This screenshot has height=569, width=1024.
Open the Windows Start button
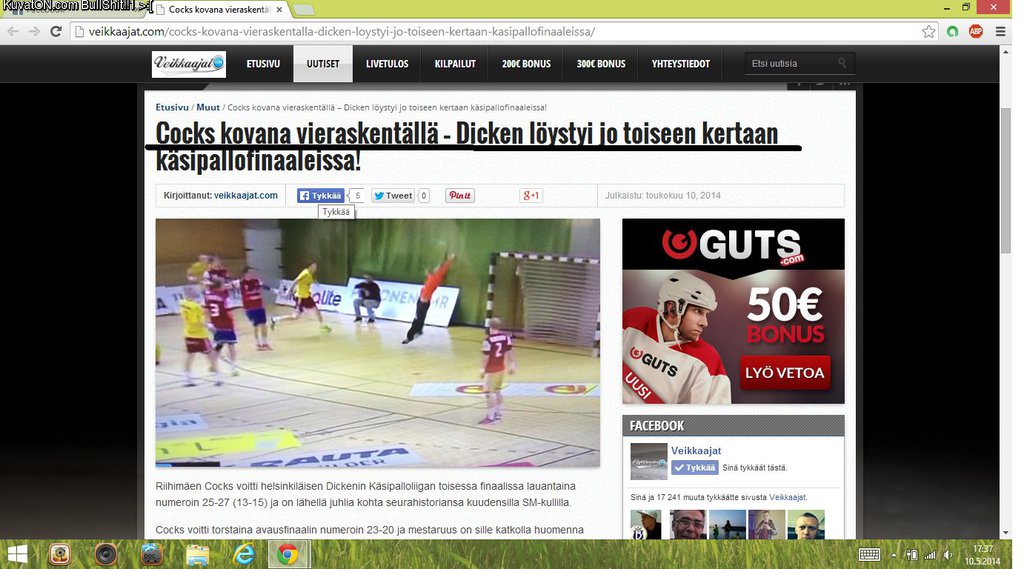tap(17, 553)
